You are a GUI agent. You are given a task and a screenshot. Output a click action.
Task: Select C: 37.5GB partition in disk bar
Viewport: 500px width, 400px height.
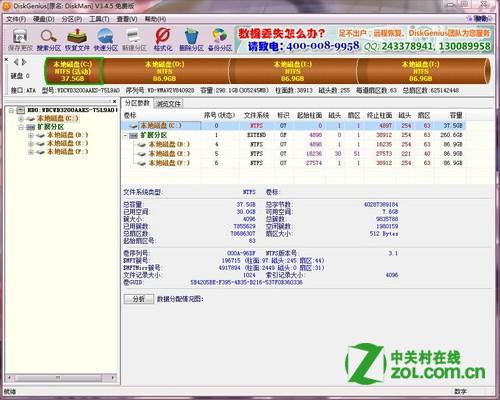(73, 71)
